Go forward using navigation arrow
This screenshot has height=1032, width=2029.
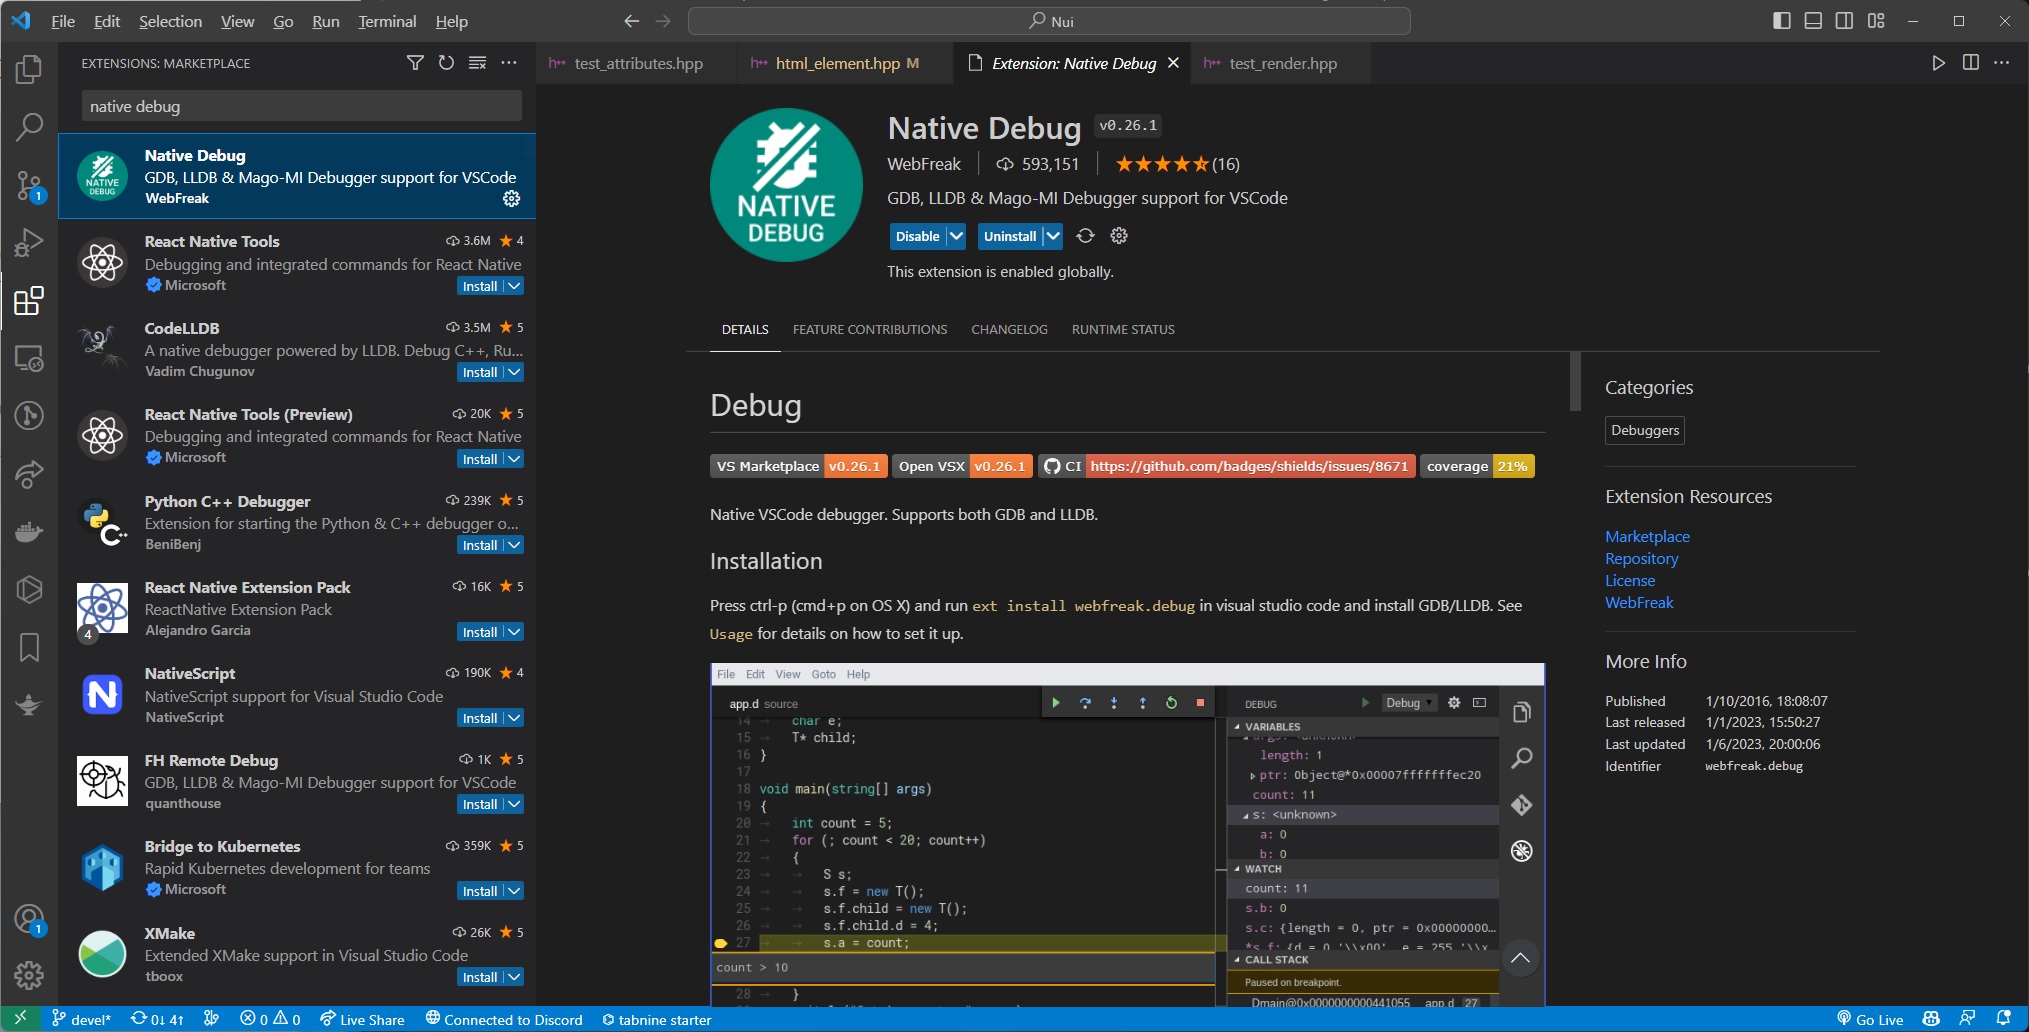(663, 21)
